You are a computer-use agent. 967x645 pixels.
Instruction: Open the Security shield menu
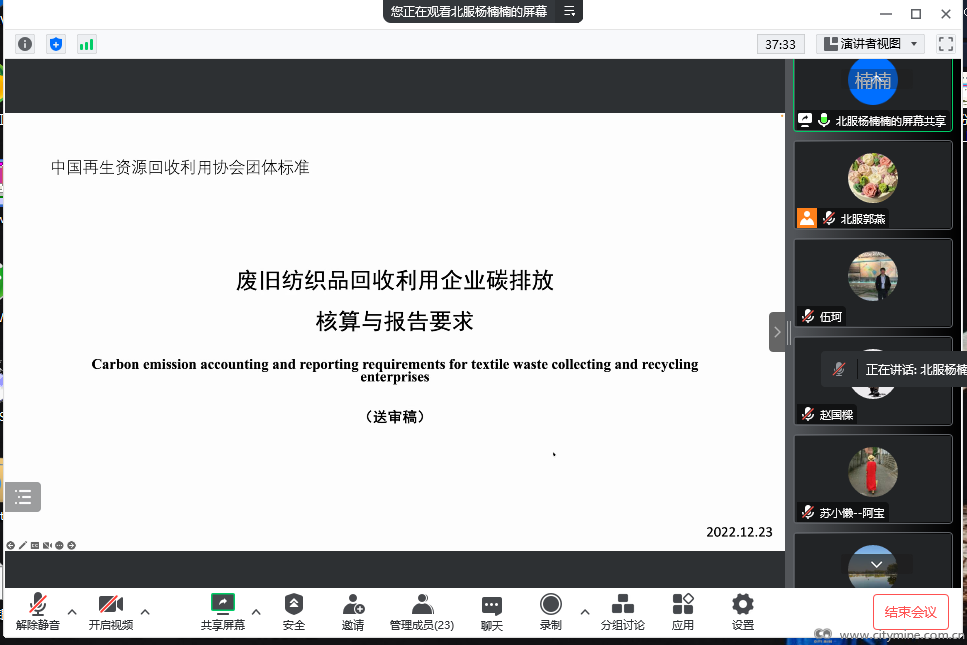[x=293, y=612]
